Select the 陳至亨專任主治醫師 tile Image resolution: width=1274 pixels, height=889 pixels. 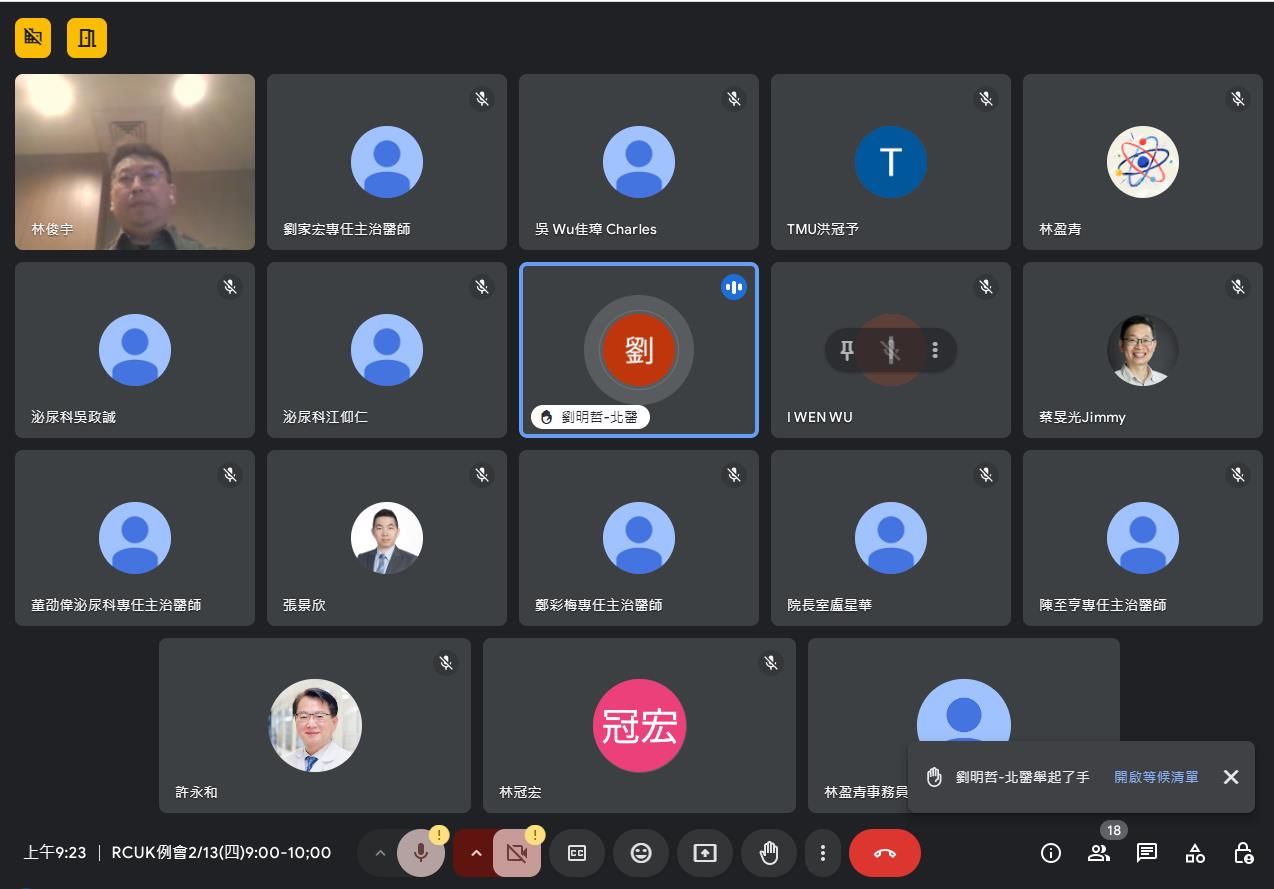click(x=1143, y=538)
